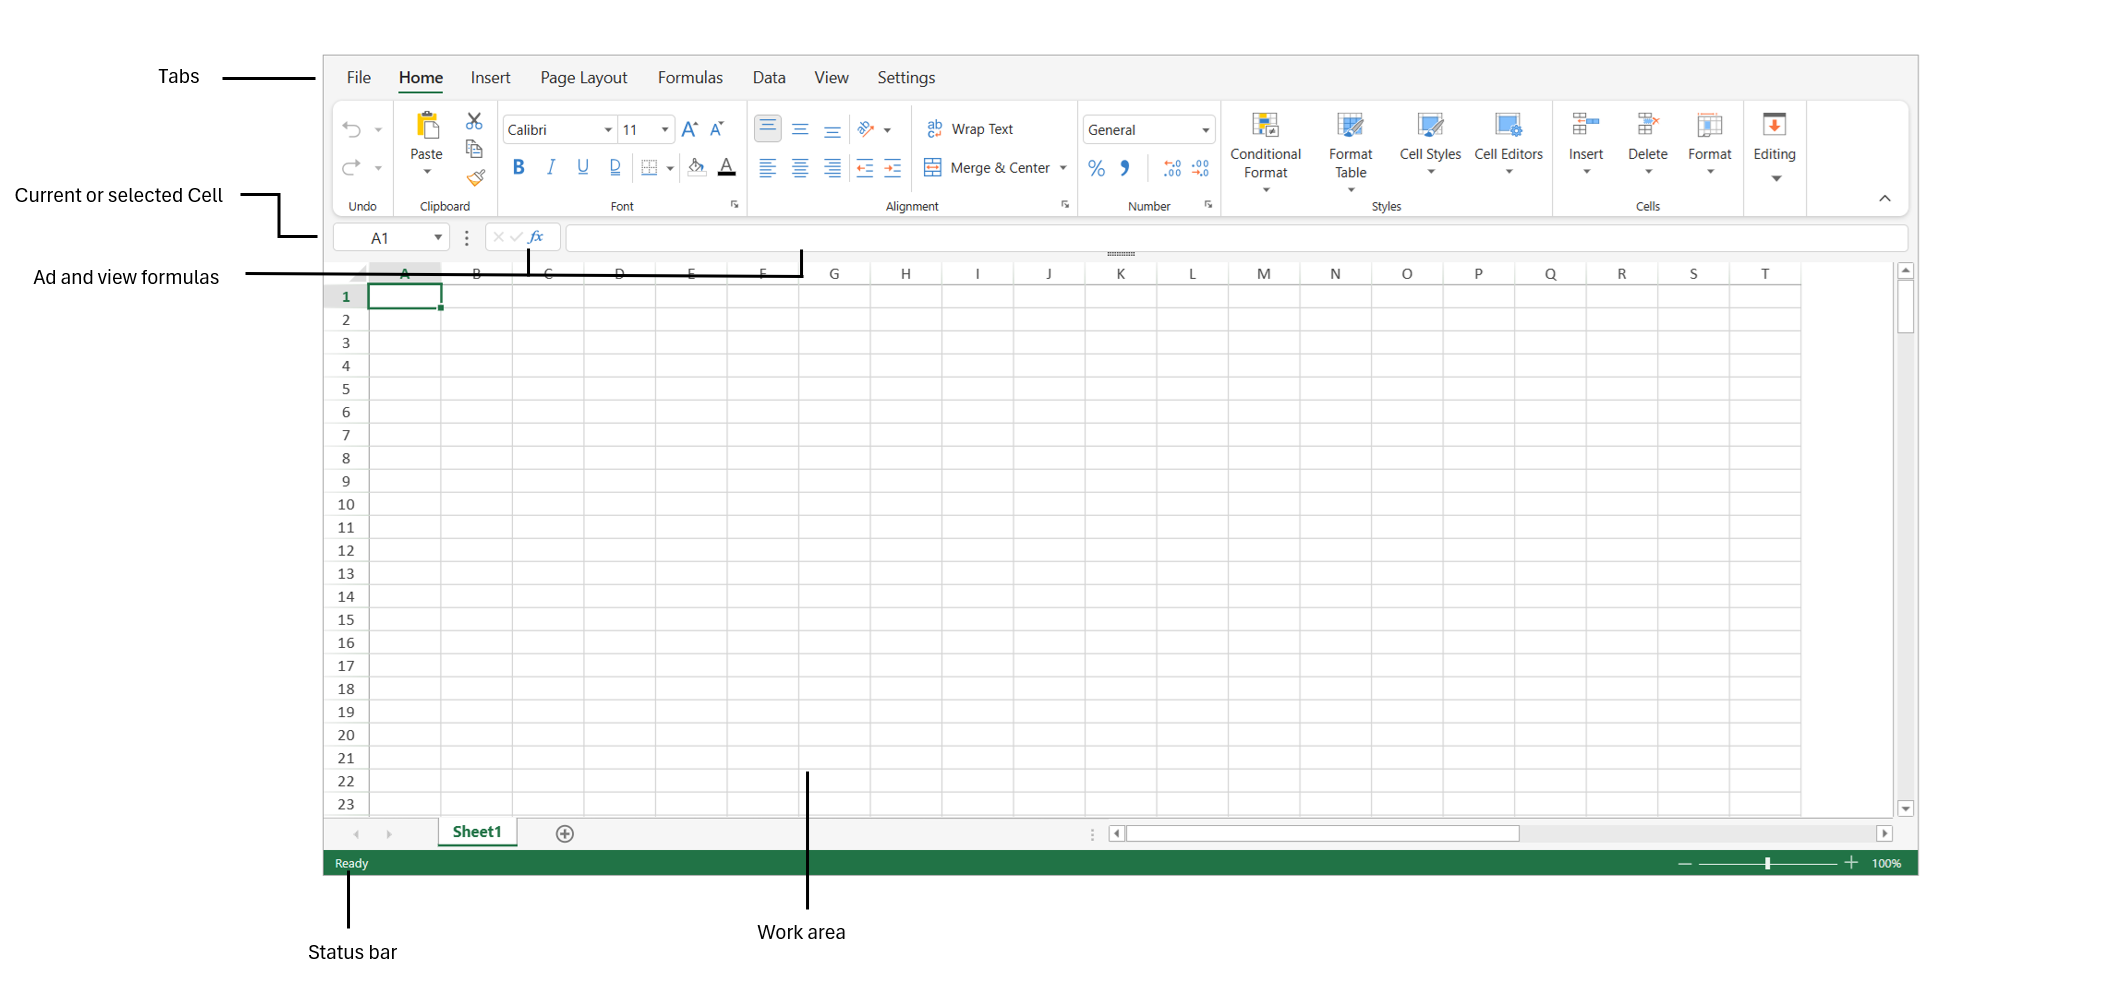Toggle Center horizontal alignment
2102x1005 pixels.
[x=800, y=168]
